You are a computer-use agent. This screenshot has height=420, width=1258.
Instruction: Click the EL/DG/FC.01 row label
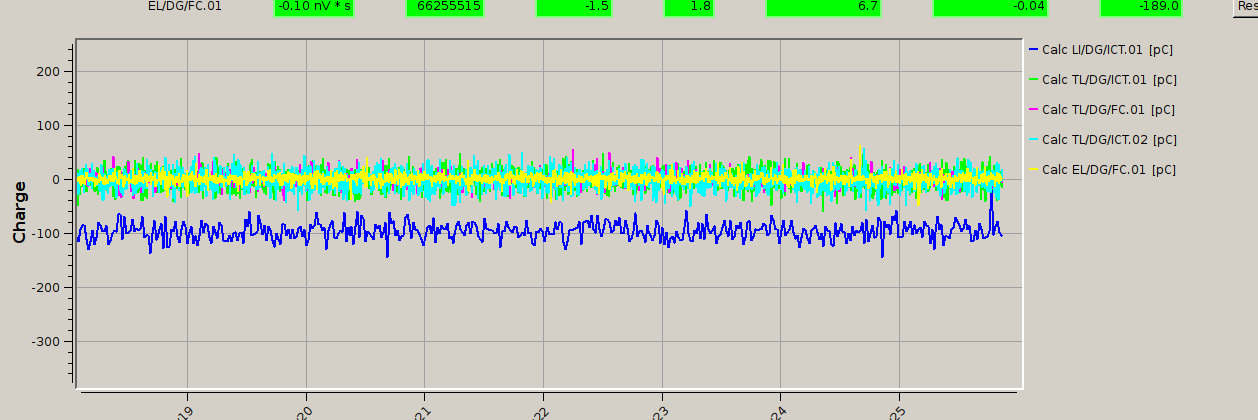(185, 6)
